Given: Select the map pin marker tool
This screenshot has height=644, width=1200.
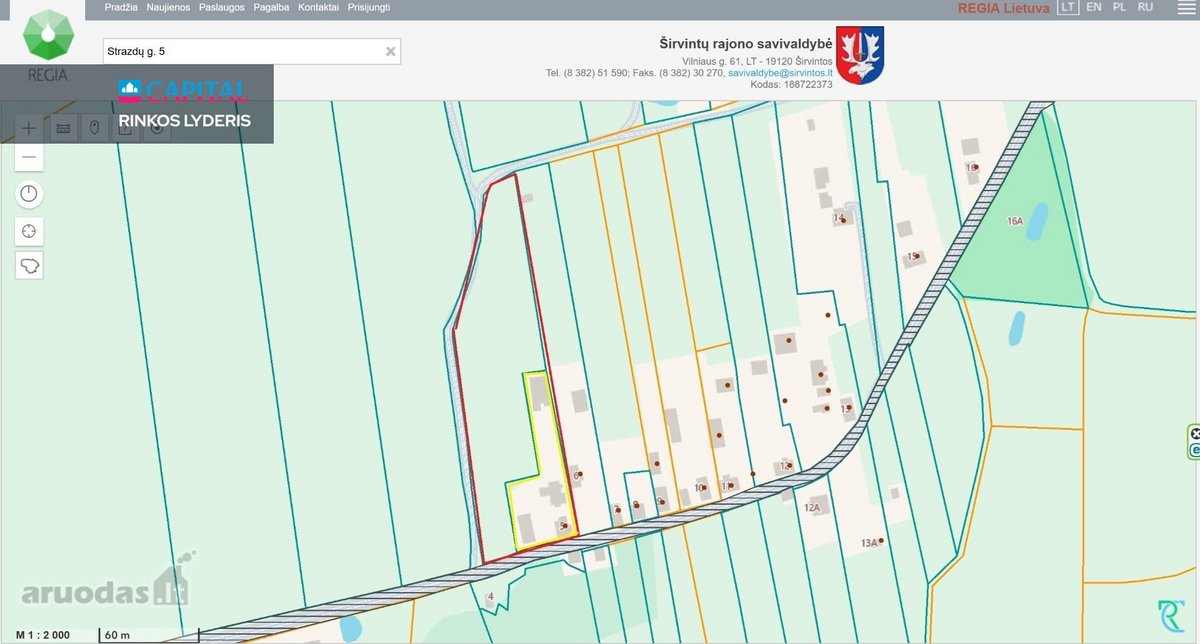Looking at the screenshot, I should tap(94, 128).
